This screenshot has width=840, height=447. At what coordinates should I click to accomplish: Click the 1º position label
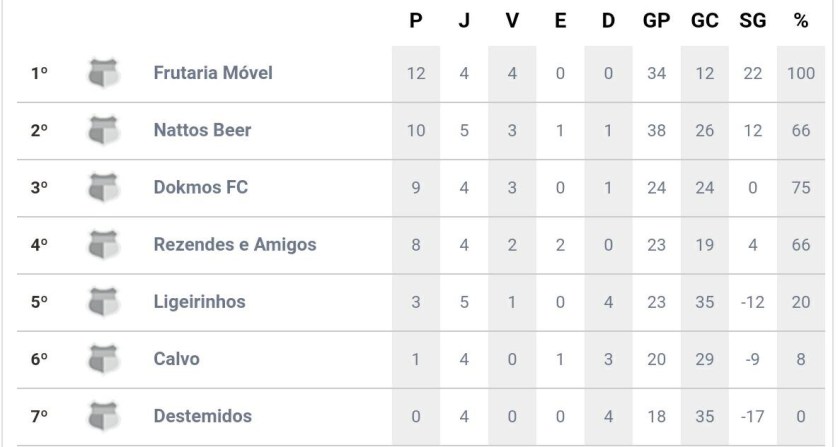(39, 73)
